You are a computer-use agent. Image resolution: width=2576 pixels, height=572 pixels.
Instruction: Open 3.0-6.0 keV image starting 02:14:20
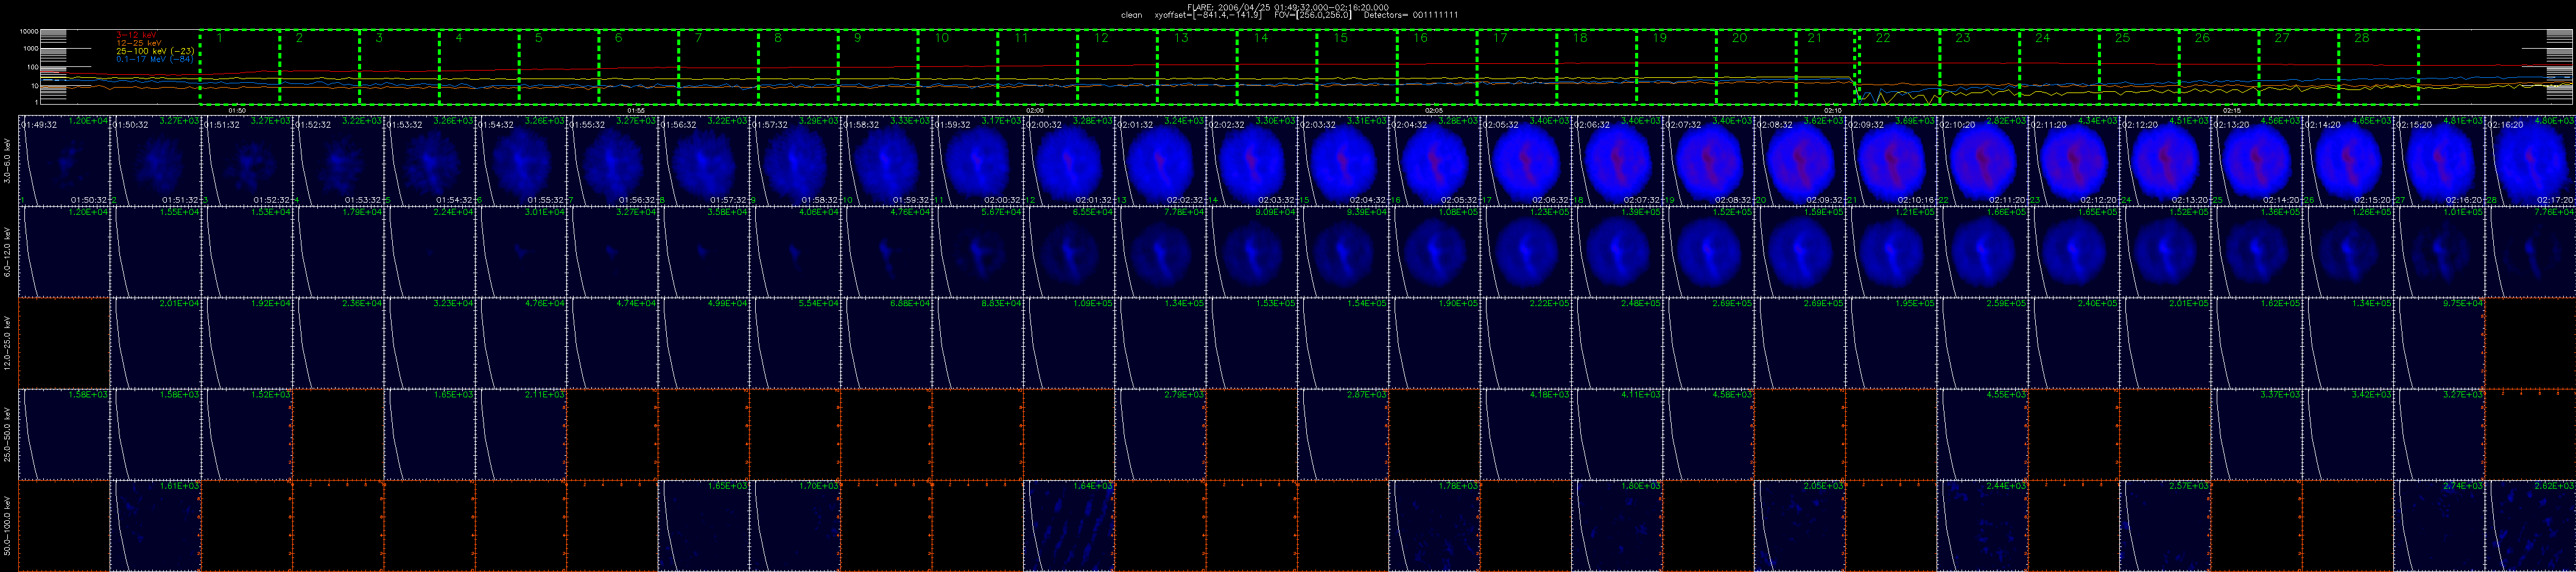[2348, 161]
